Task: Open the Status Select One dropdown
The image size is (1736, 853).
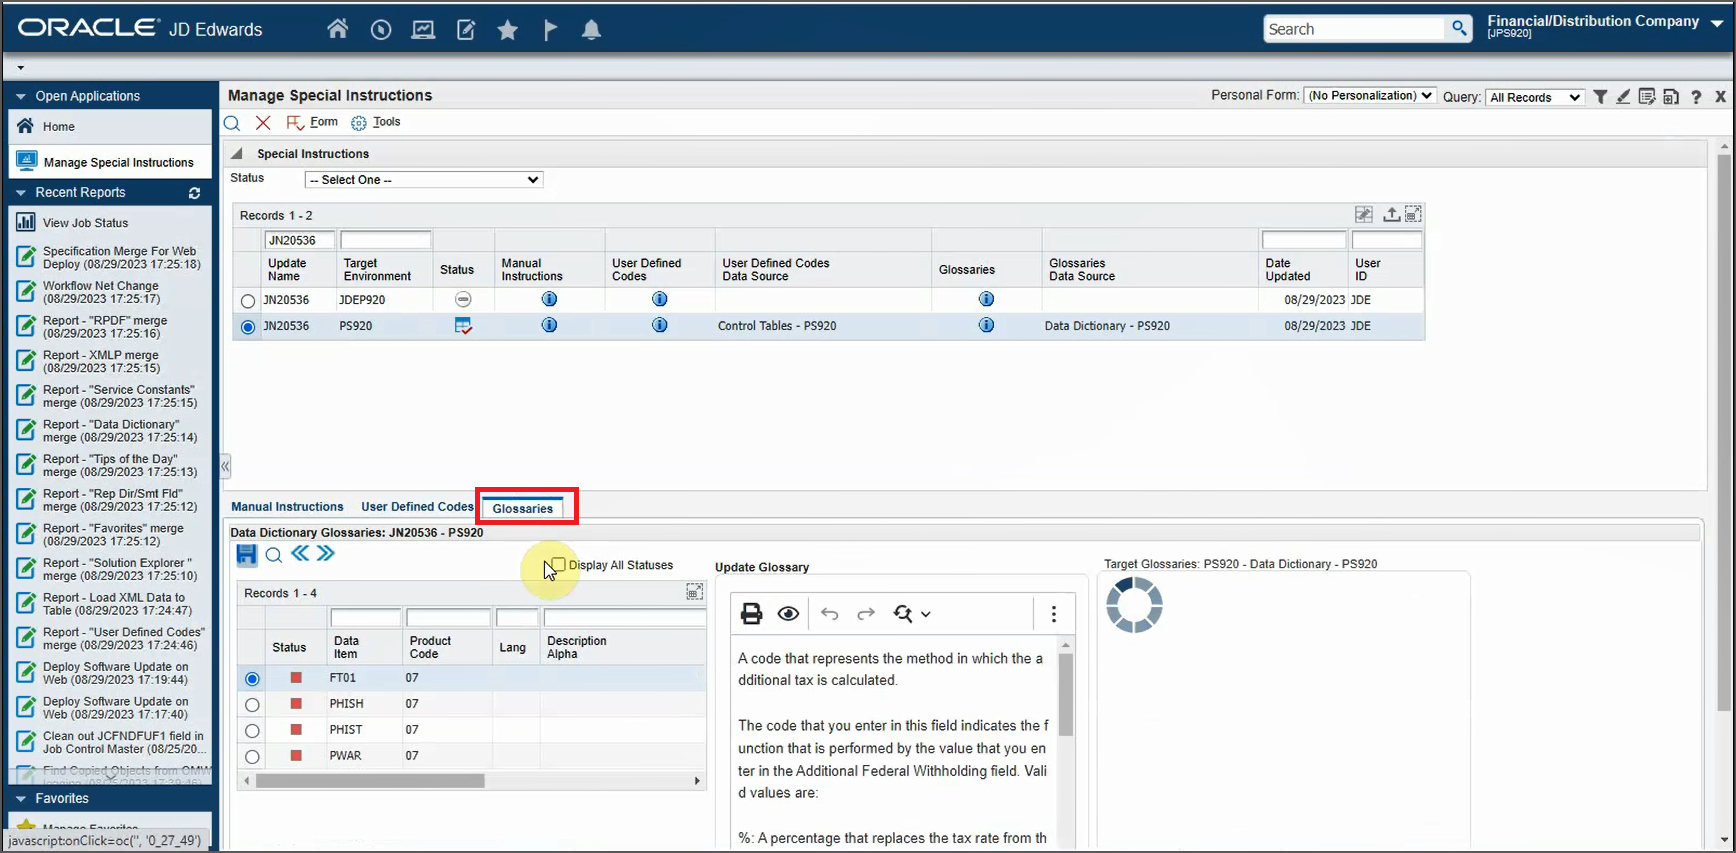Action: [424, 180]
